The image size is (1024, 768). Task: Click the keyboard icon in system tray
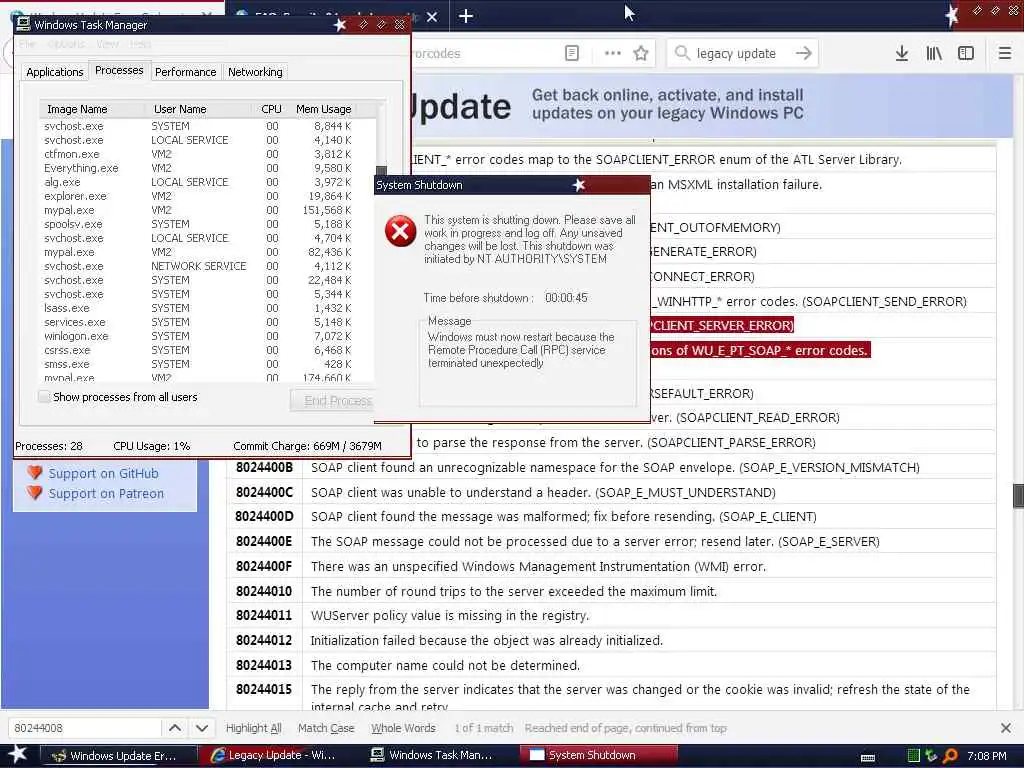point(868,757)
